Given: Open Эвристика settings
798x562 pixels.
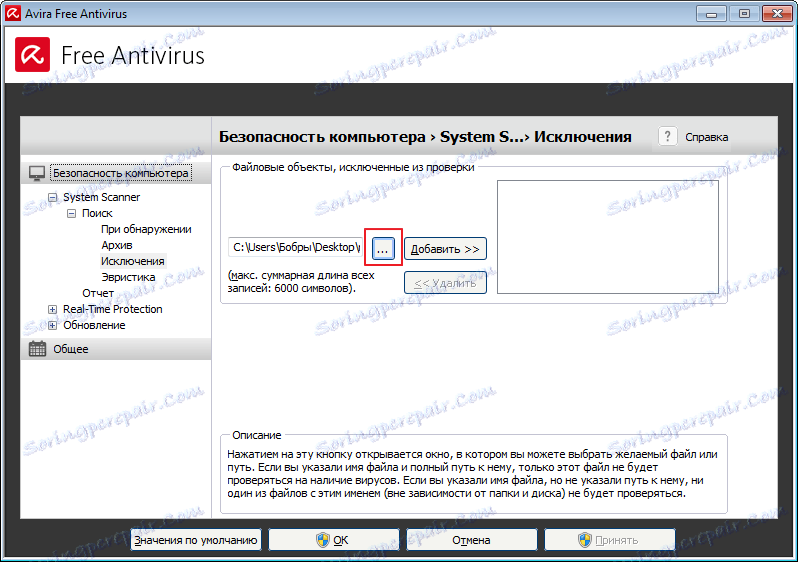Looking at the screenshot, I should coord(128,277).
